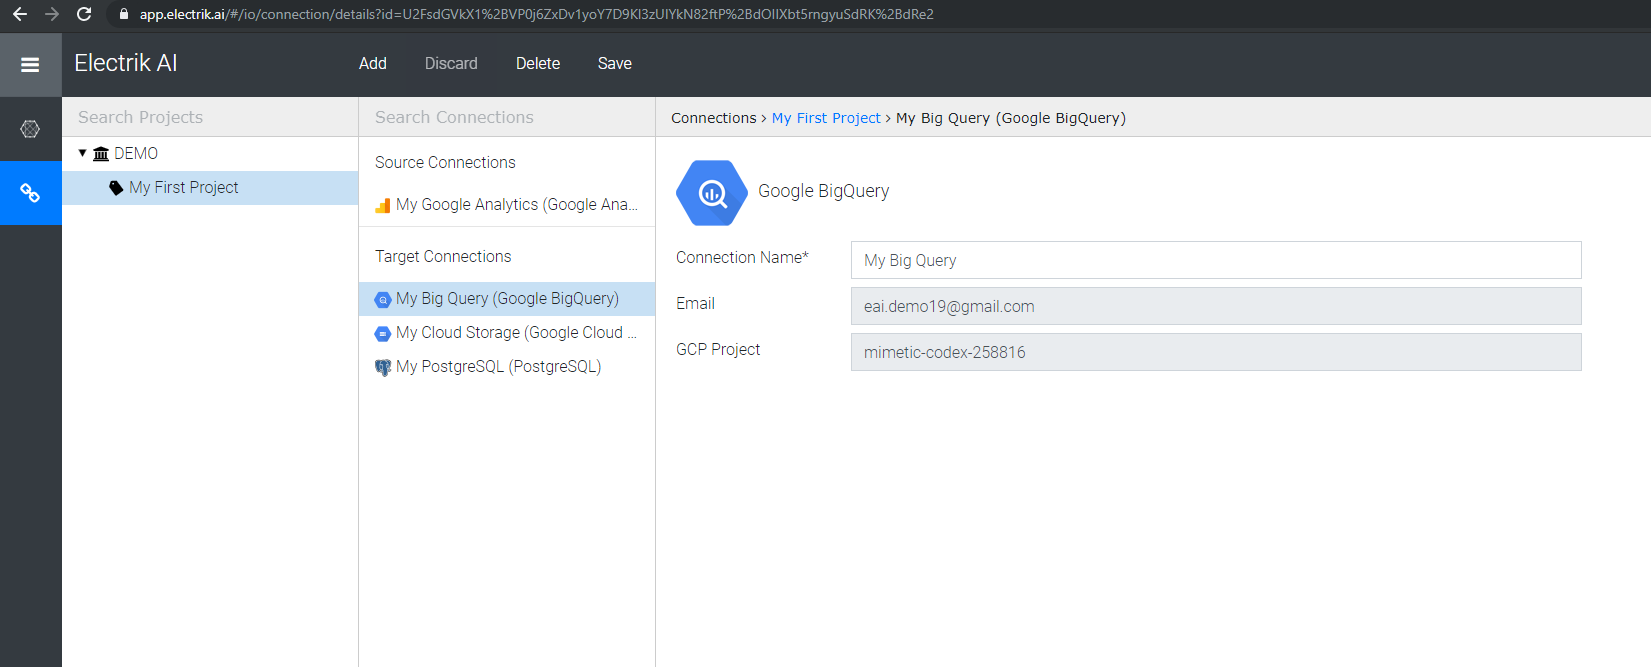Click the Email field showing eai.demo19@gmail.com
Image resolution: width=1651 pixels, height=667 pixels.
pos(1216,306)
